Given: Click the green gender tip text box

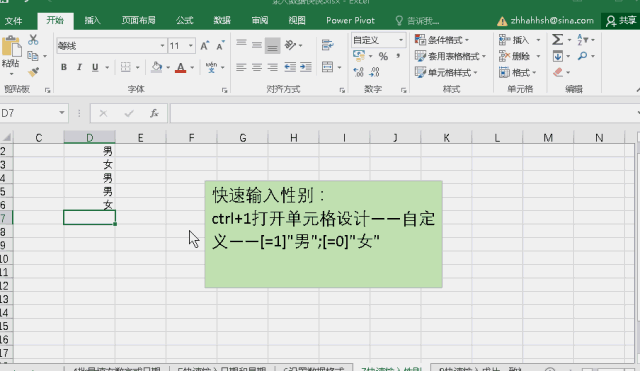Looking at the screenshot, I should tap(323, 234).
